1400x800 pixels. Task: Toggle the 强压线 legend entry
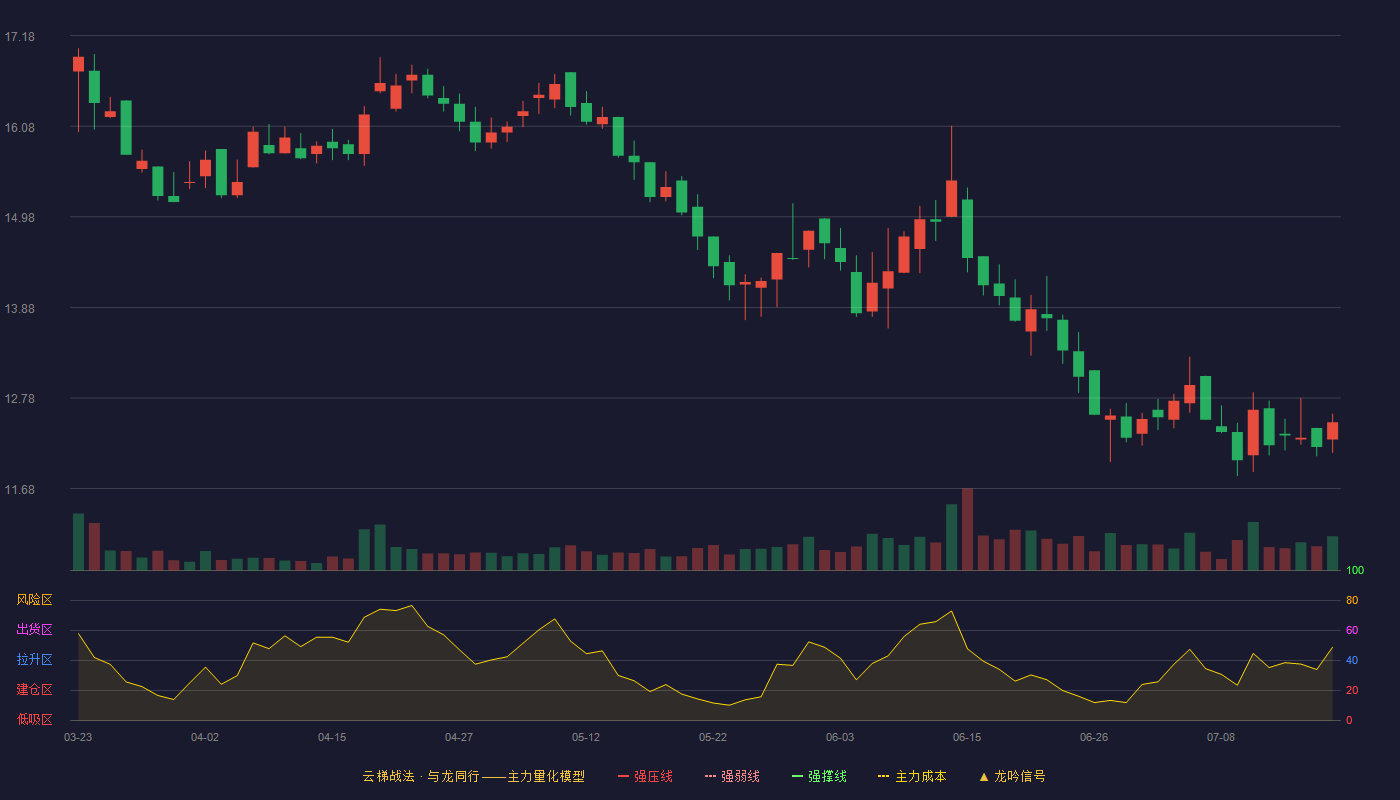645,776
